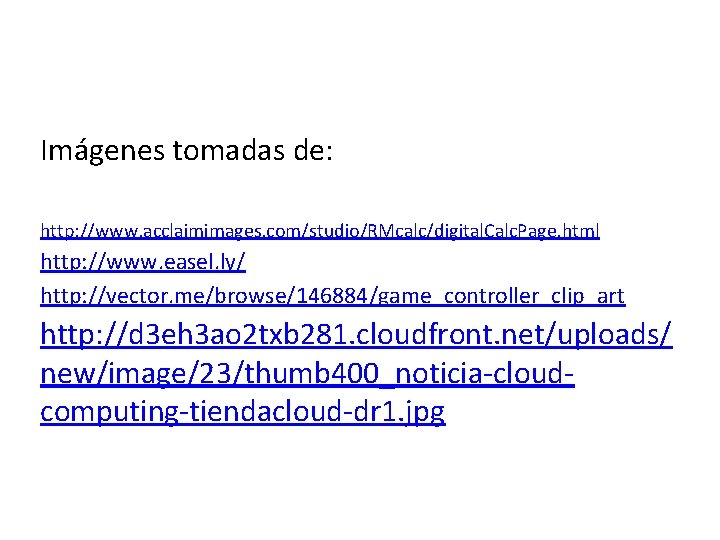Click the word 'Imágenes' in the heading
Viewport: 720px width, 540px height.
tap(102, 152)
